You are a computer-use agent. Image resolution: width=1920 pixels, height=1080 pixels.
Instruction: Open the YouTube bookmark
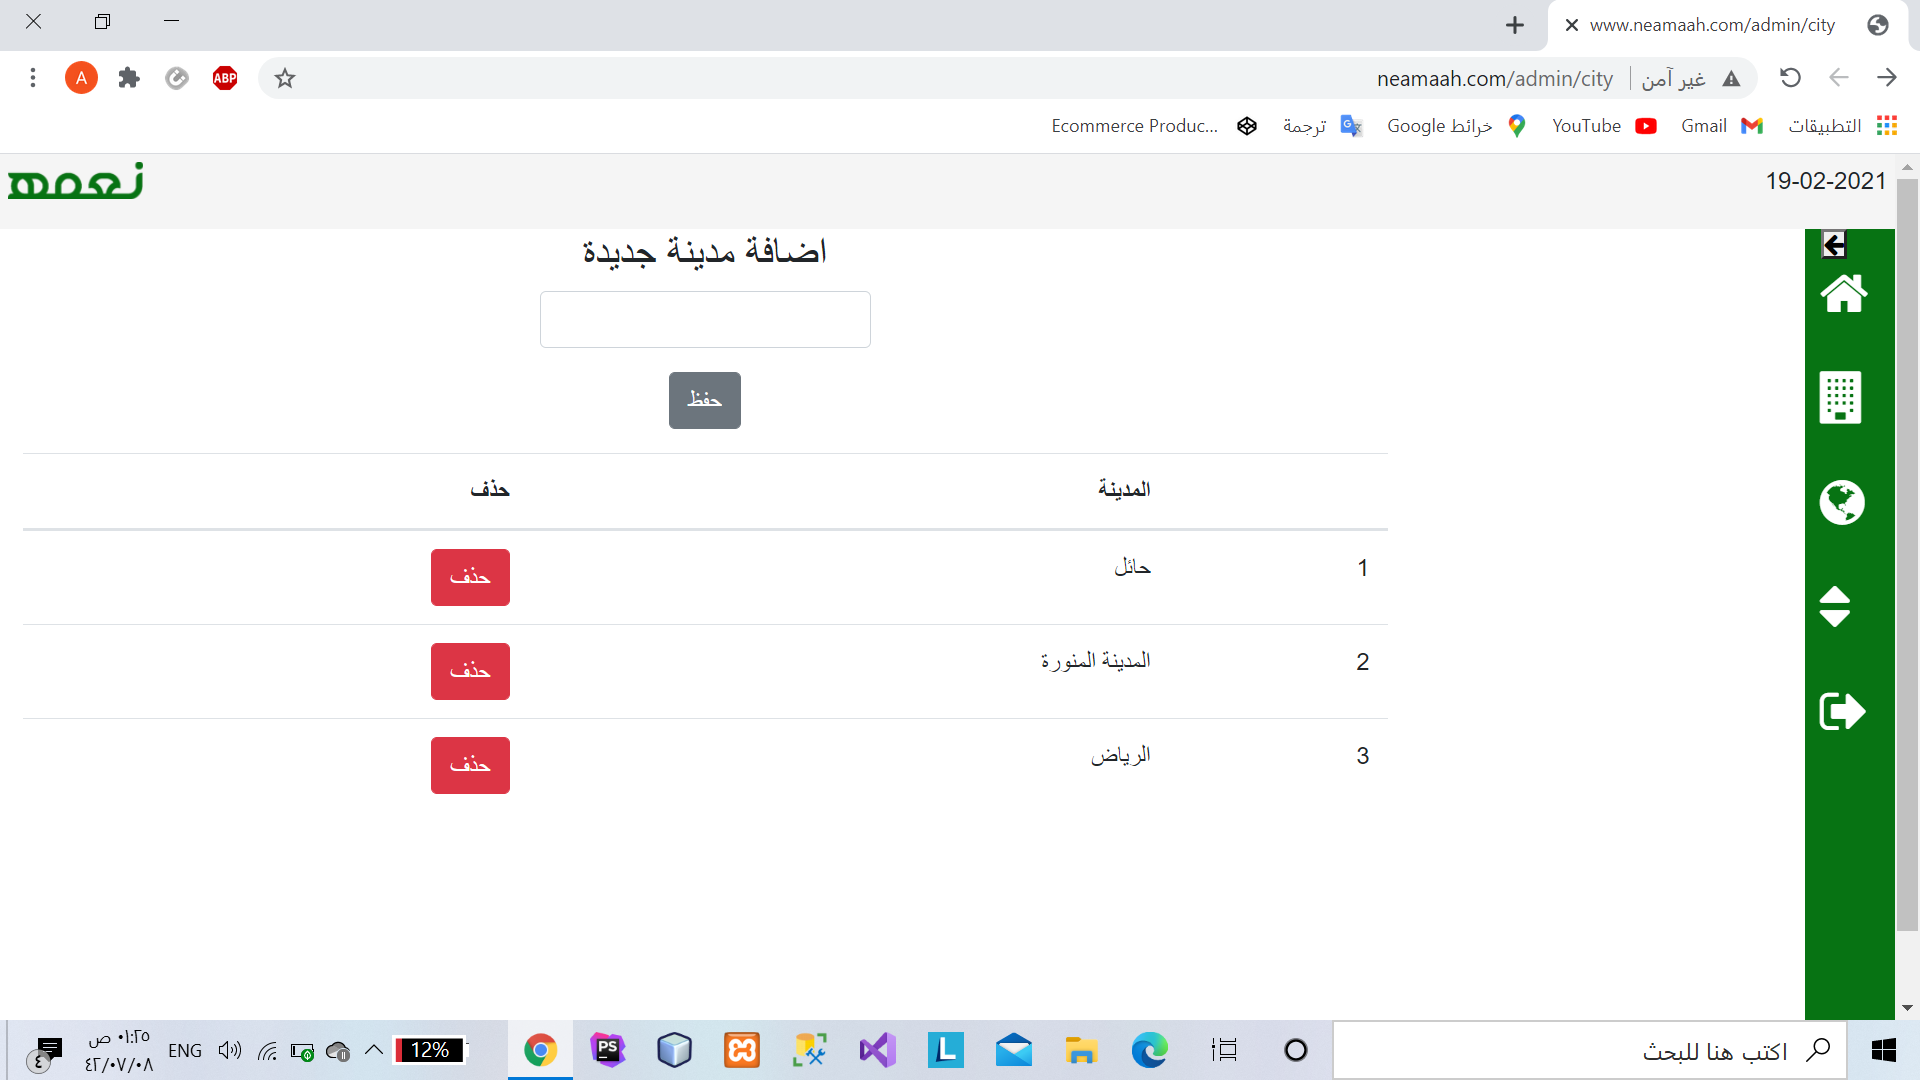click(1604, 126)
